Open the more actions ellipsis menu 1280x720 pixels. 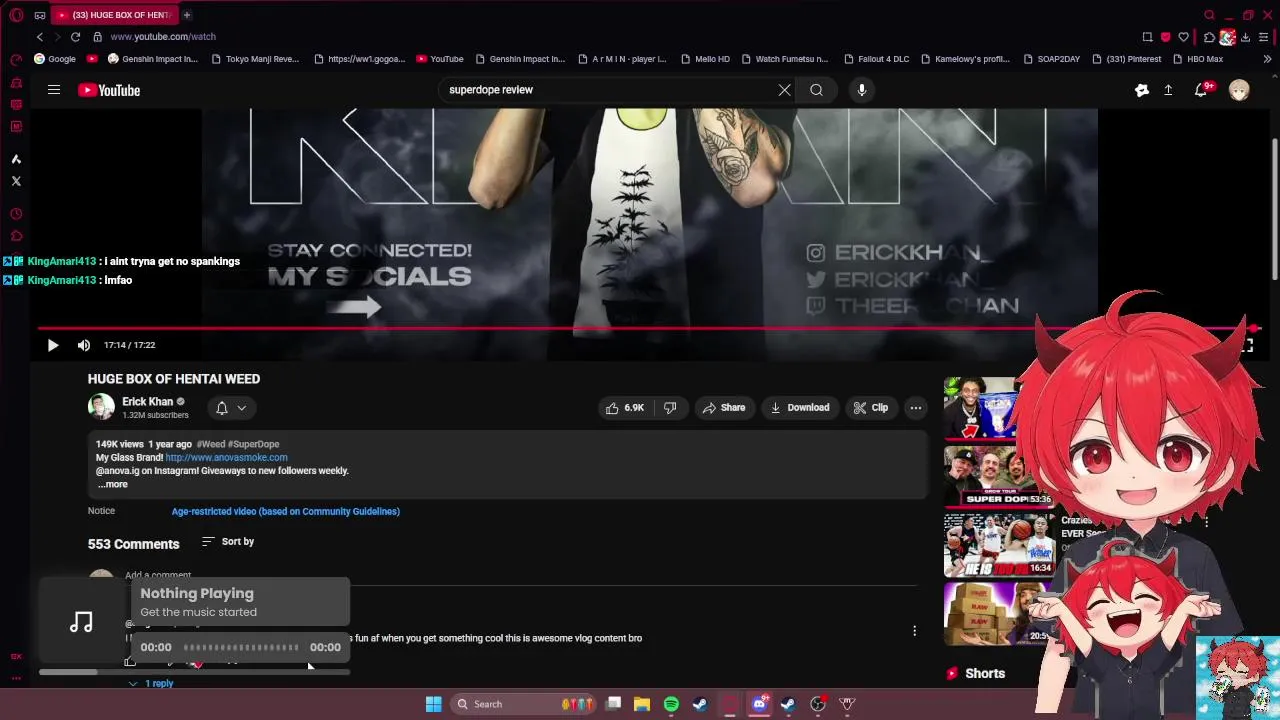[915, 408]
